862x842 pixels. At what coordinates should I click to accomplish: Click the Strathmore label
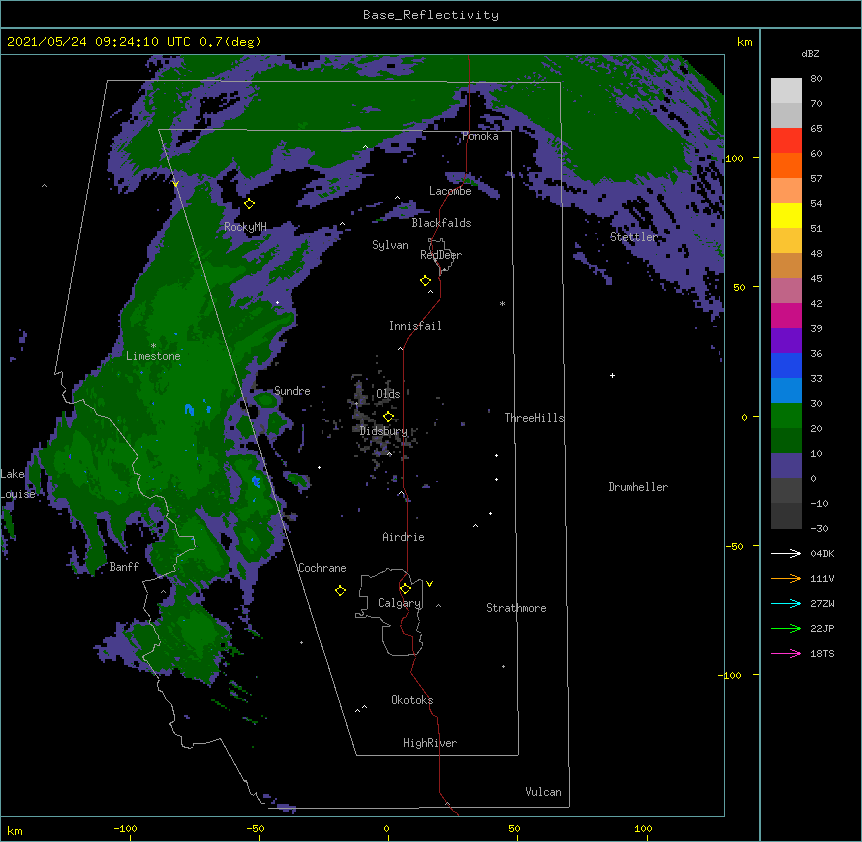(x=516, y=608)
